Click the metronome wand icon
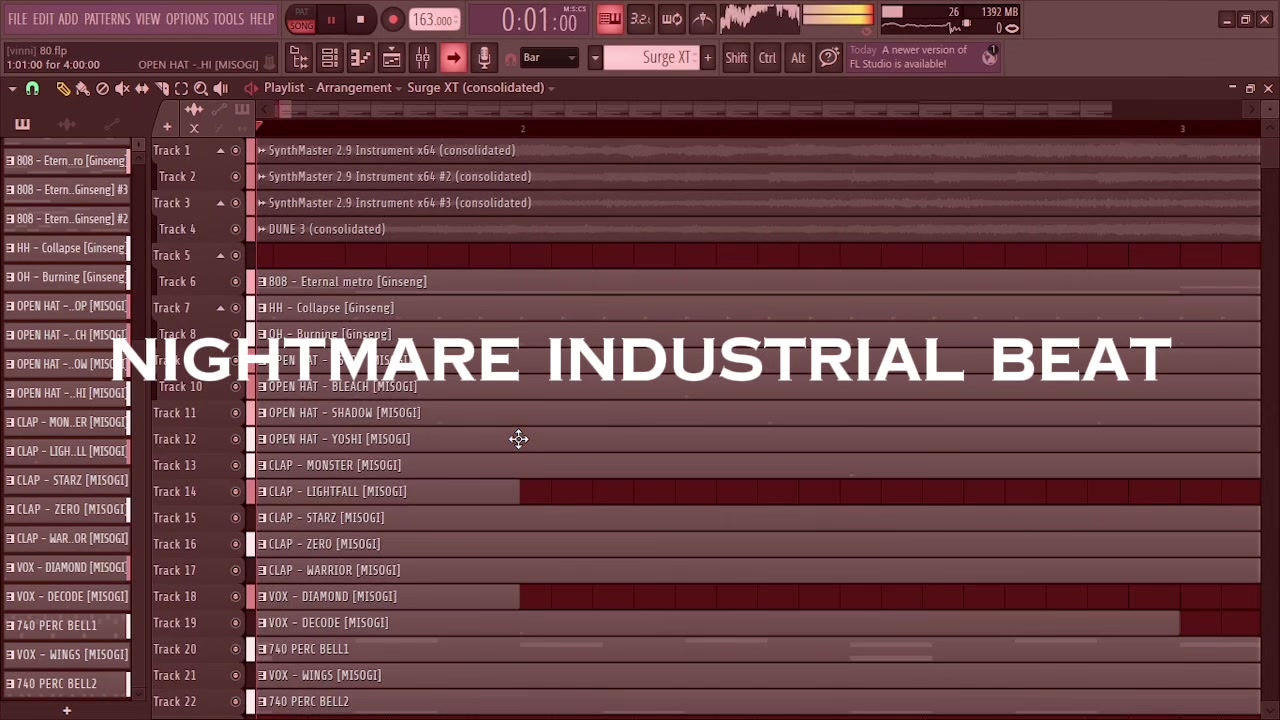This screenshot has width=1280, height=720. (x=703, y=19)
